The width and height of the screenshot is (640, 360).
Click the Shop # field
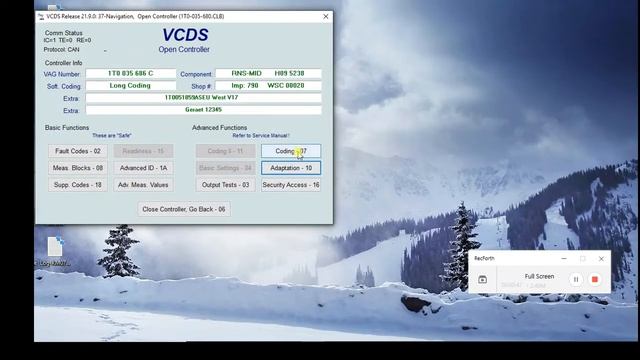coord(268,86)
